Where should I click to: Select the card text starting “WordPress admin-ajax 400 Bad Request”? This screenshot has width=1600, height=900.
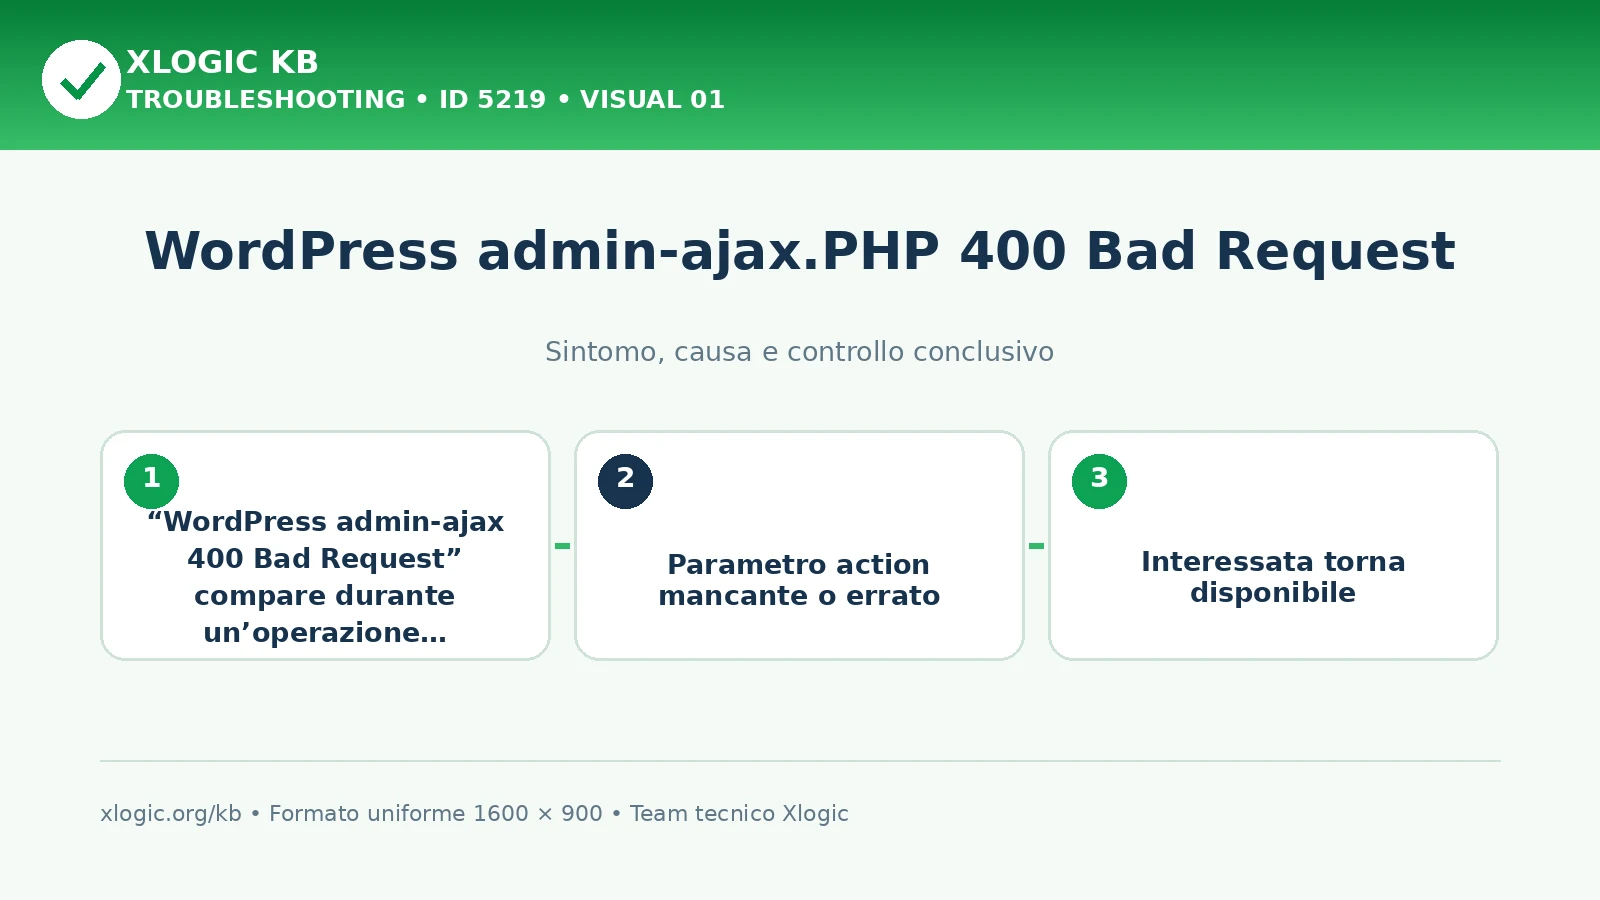(325, 577)
